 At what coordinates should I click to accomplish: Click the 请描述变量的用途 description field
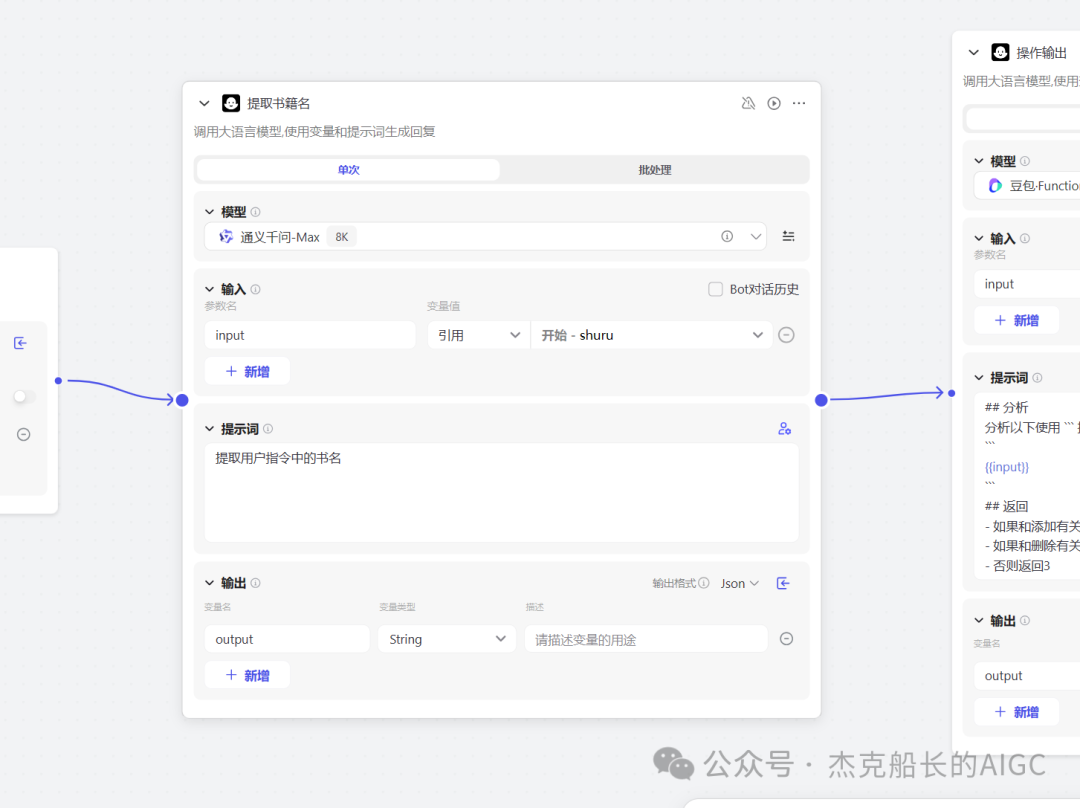[x=646, y=639]
